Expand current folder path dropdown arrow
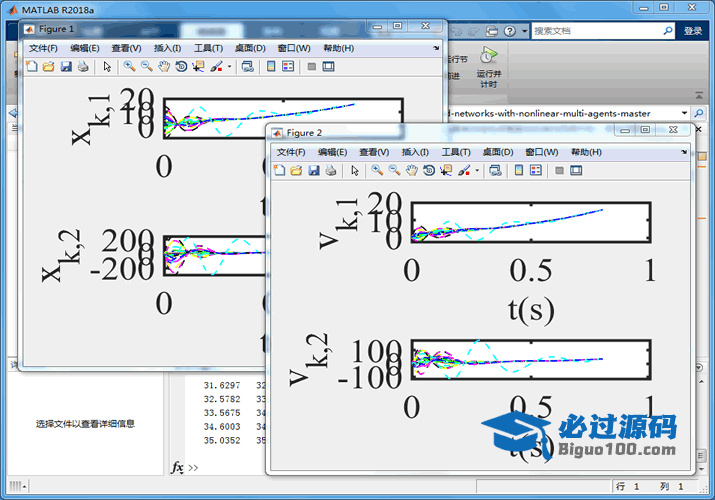 click(x=684, y=113)
